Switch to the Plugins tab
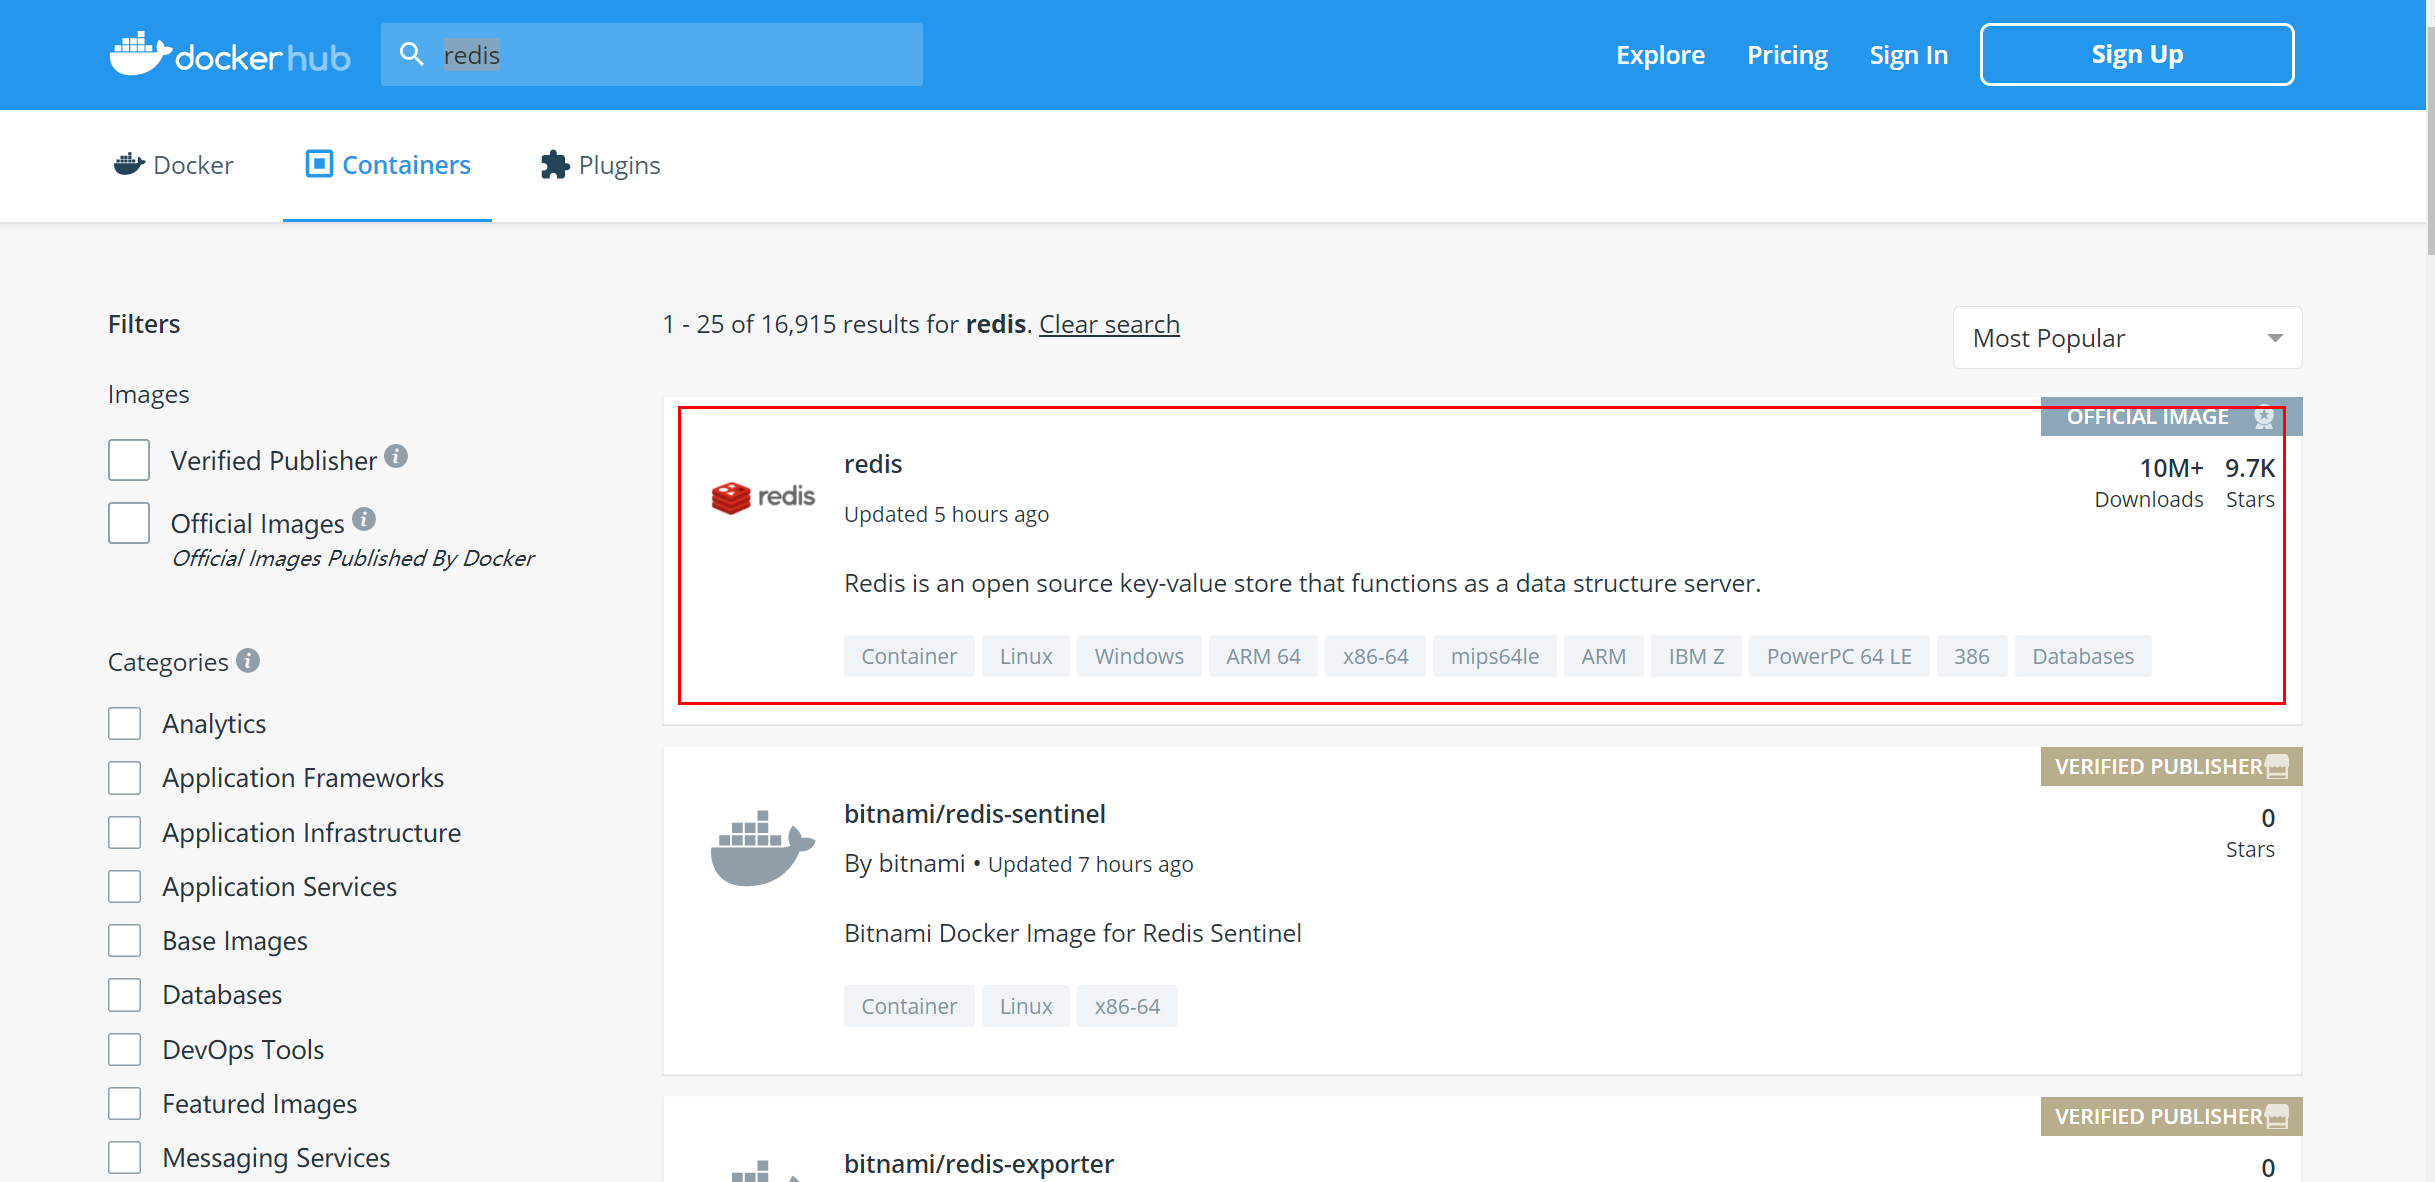This screenshot has width=2435, height=1182. coord(600,165)
